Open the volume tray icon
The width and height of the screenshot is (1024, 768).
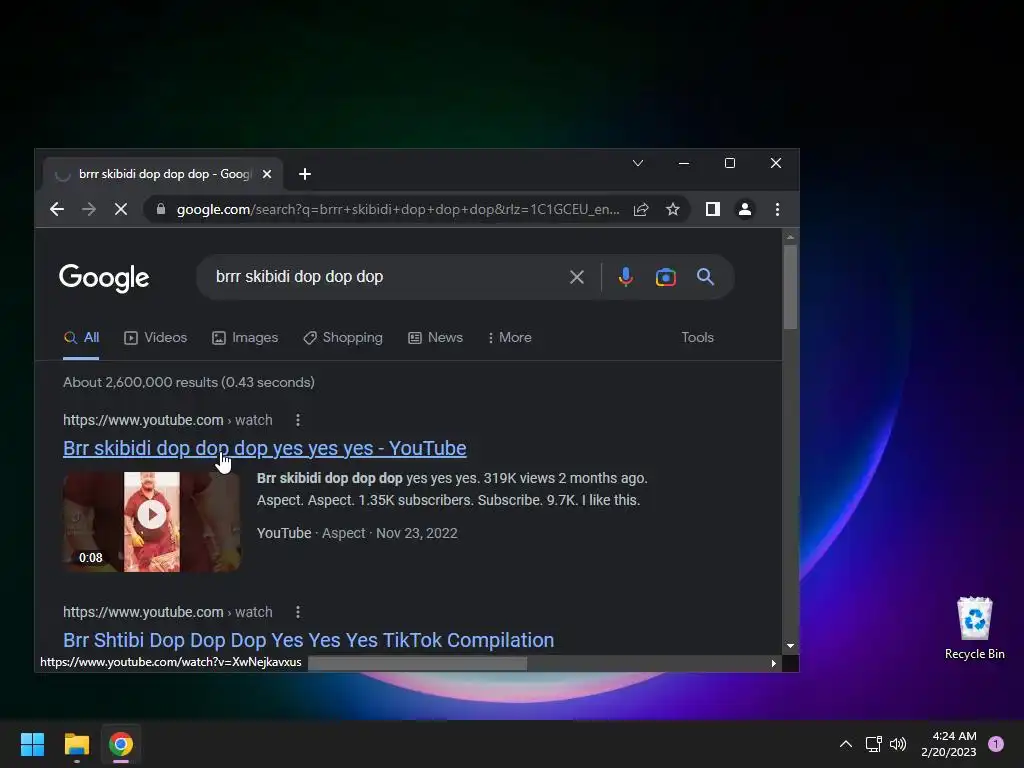coord(898,744)
